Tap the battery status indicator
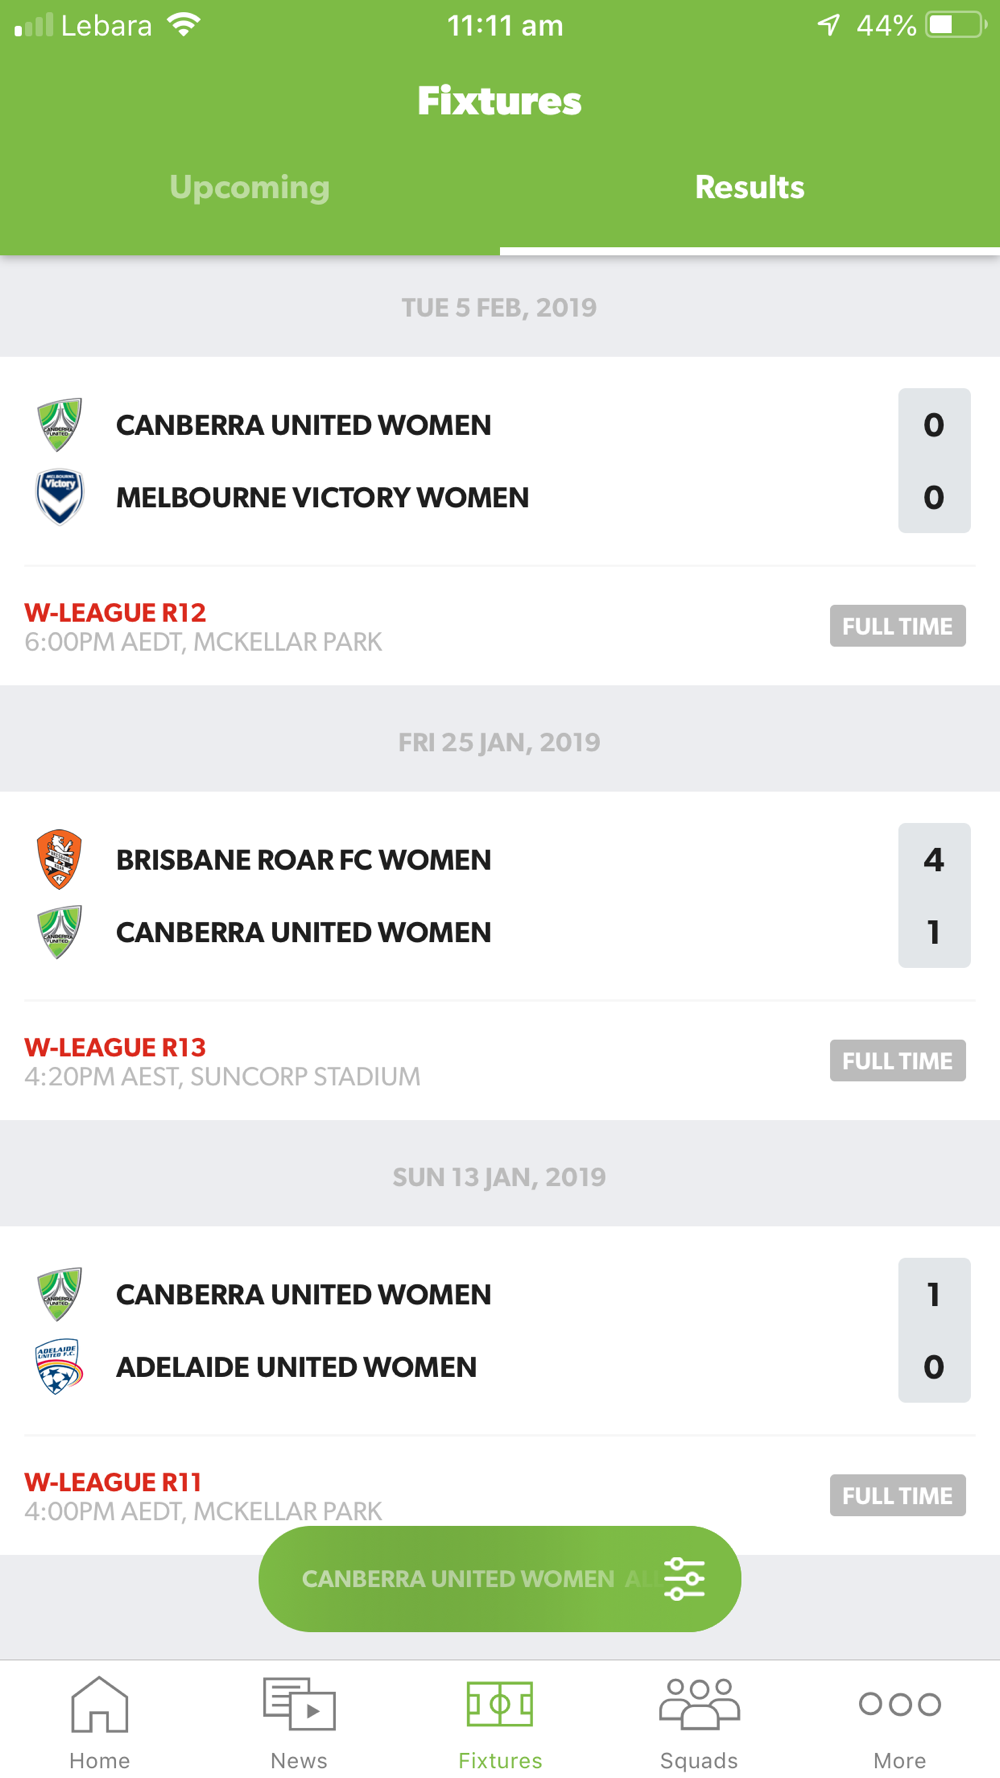The image size is (1000, 1778). pyautogui.click(x=955, y=25)
